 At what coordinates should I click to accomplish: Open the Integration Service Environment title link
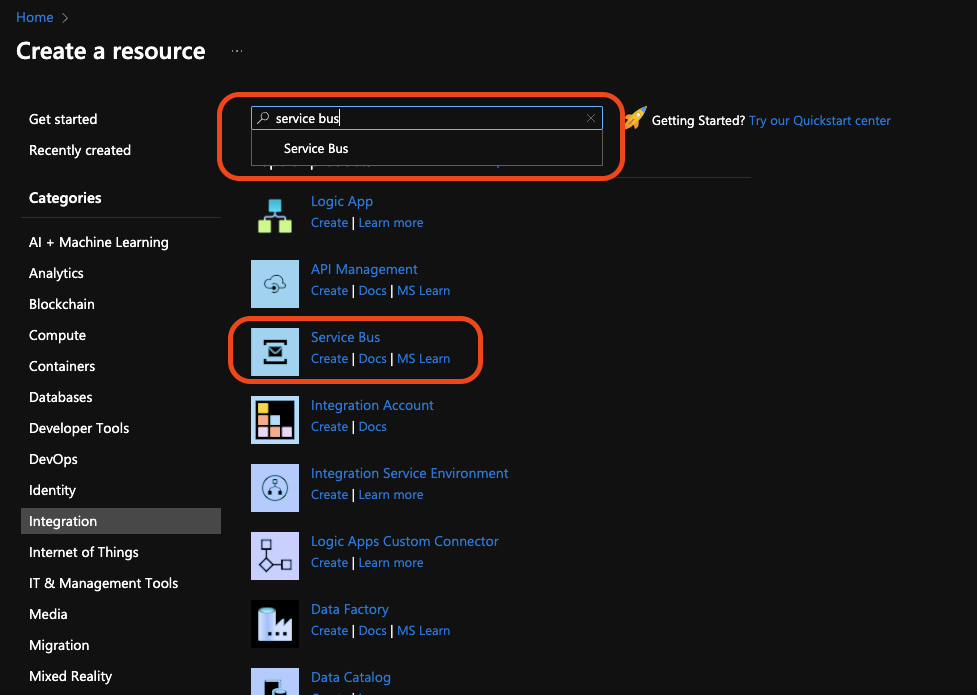(x=409, y=473)
